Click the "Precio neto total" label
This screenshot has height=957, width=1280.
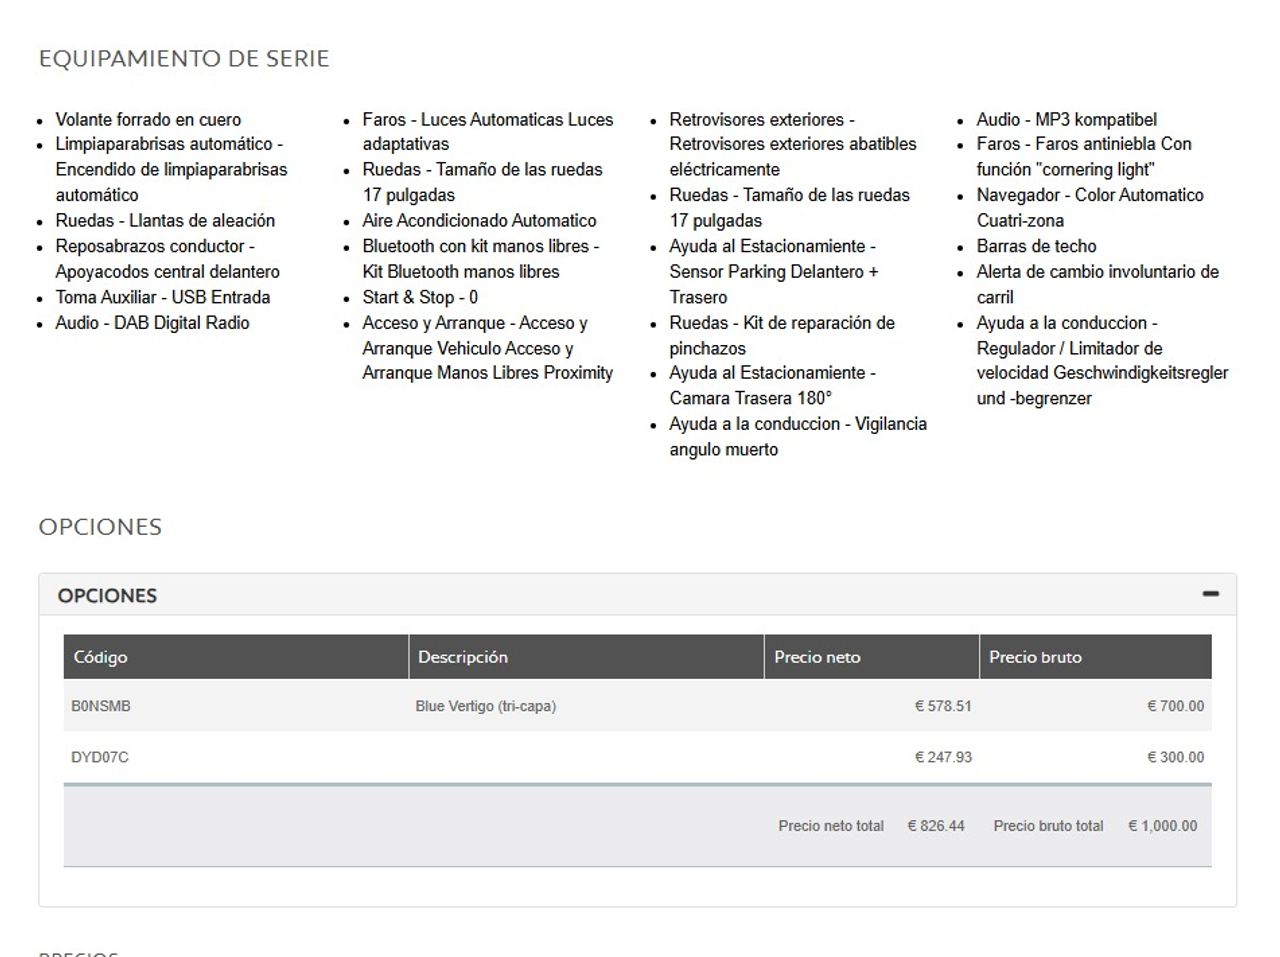pyautogui.click(x=831, y=826)
